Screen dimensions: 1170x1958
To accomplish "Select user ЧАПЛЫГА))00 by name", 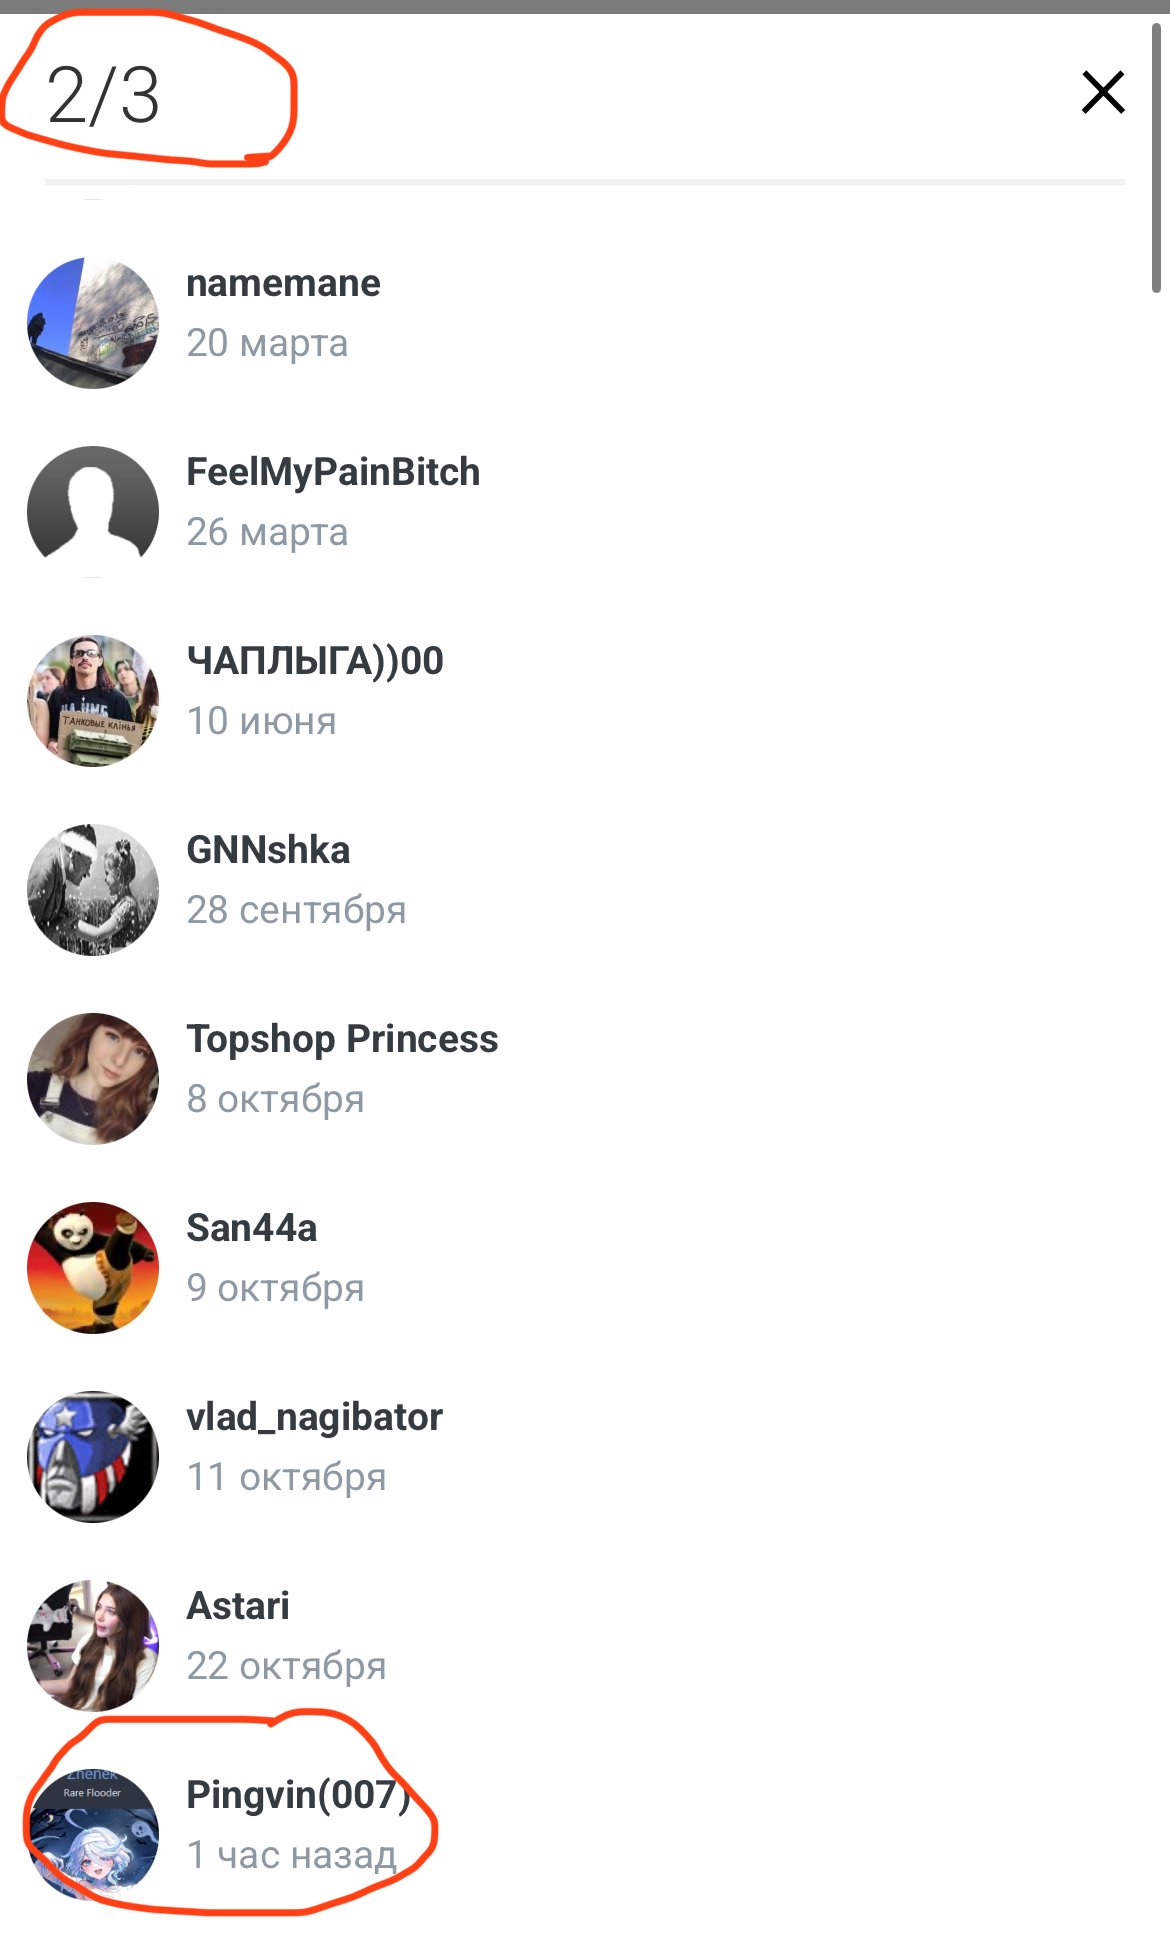I will tap(315, 661).
